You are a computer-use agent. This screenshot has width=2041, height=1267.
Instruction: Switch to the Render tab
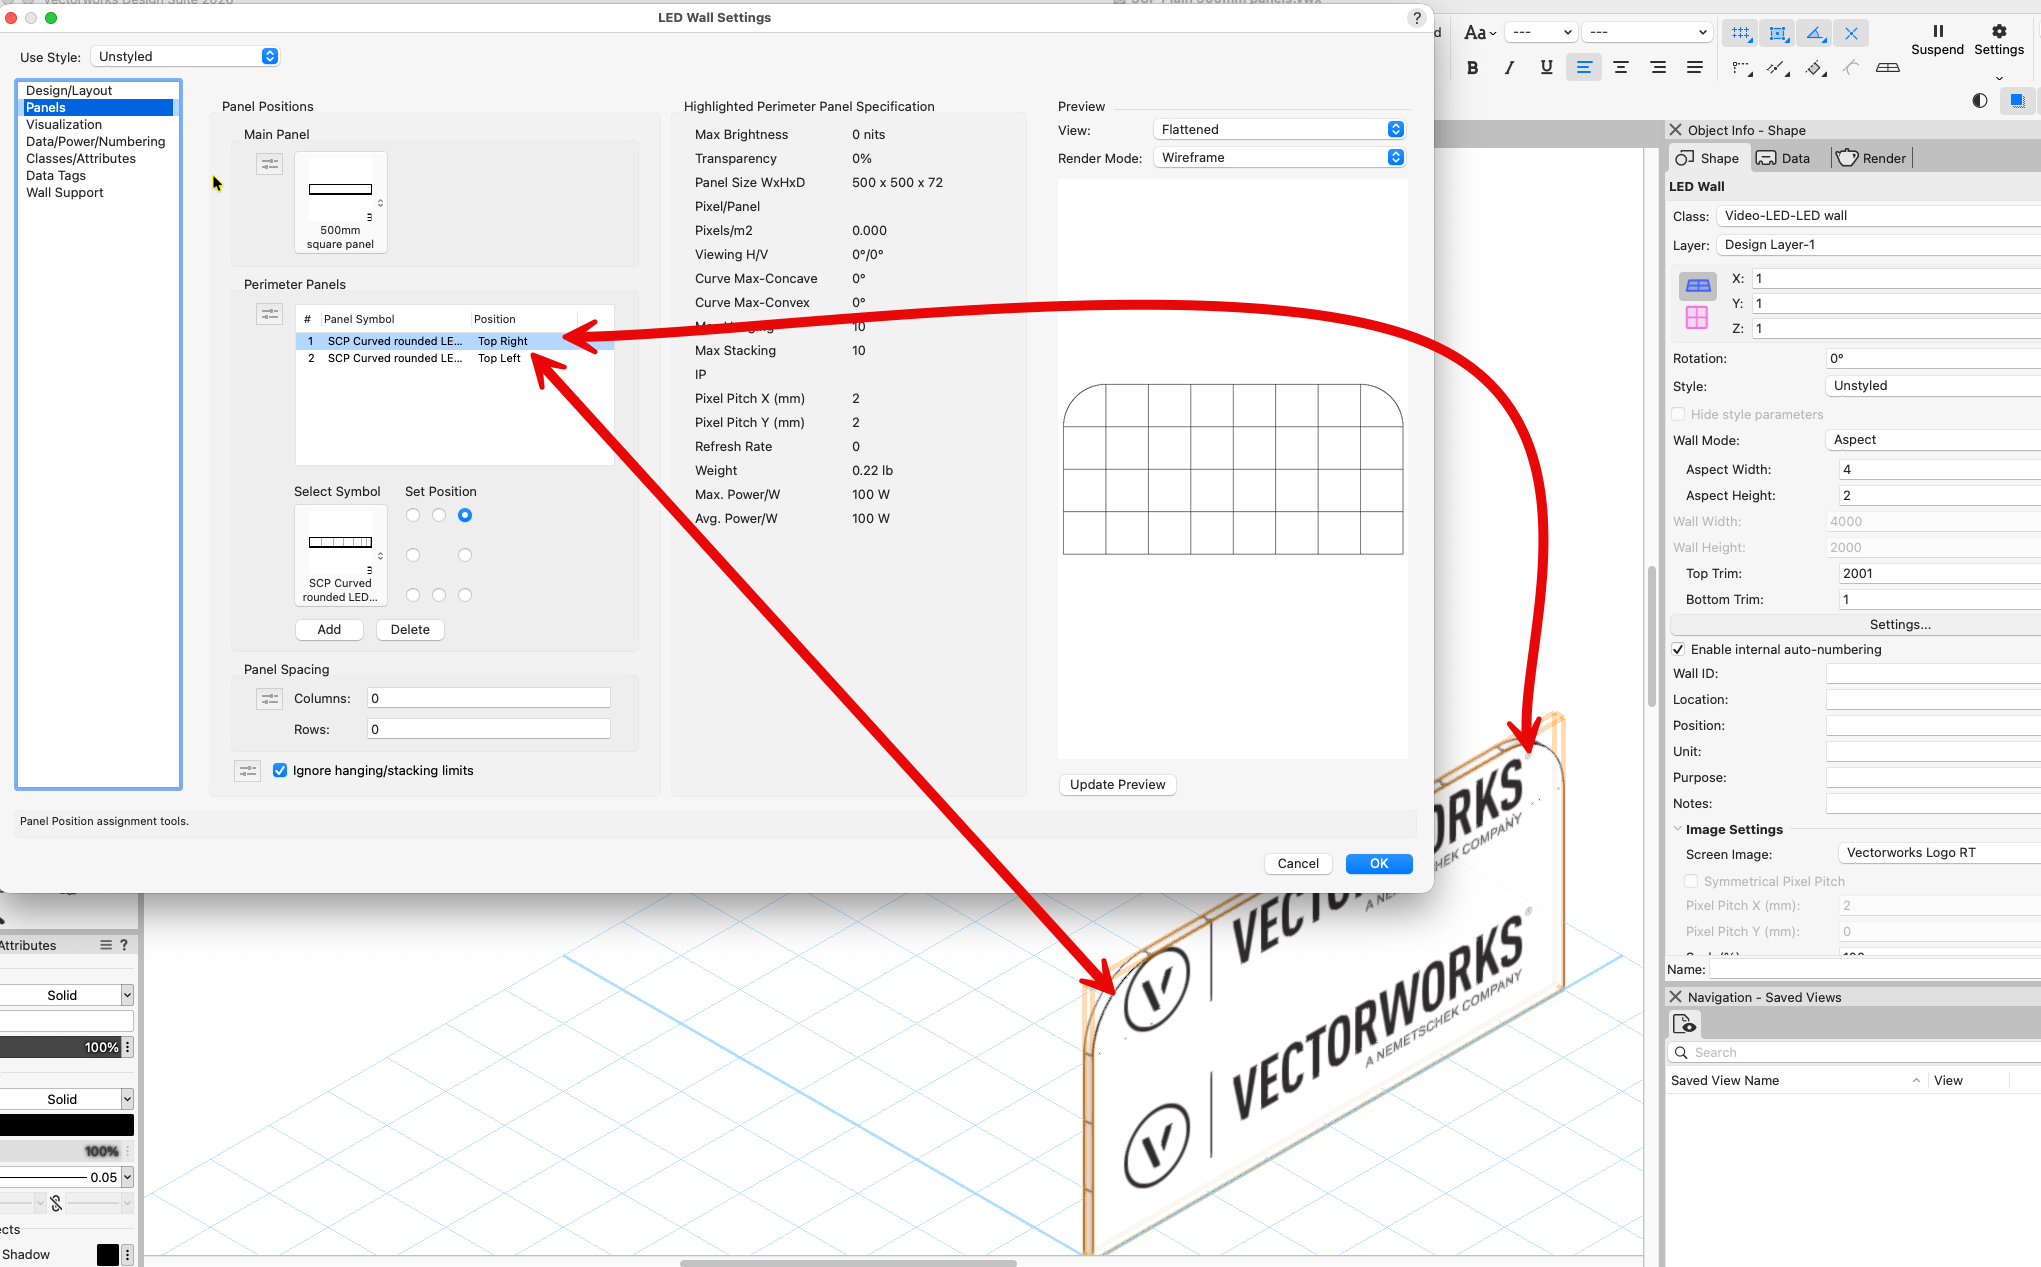pos(1872,158)
